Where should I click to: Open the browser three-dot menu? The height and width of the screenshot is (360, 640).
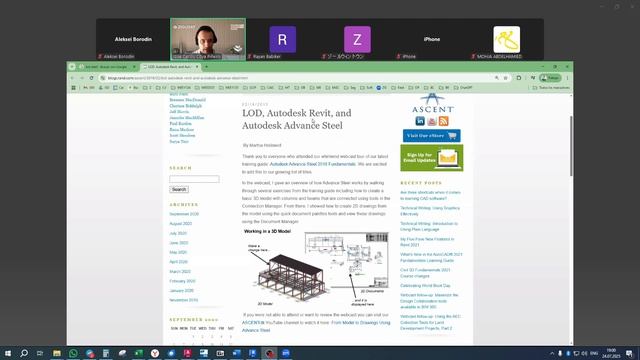pos(567,78)
